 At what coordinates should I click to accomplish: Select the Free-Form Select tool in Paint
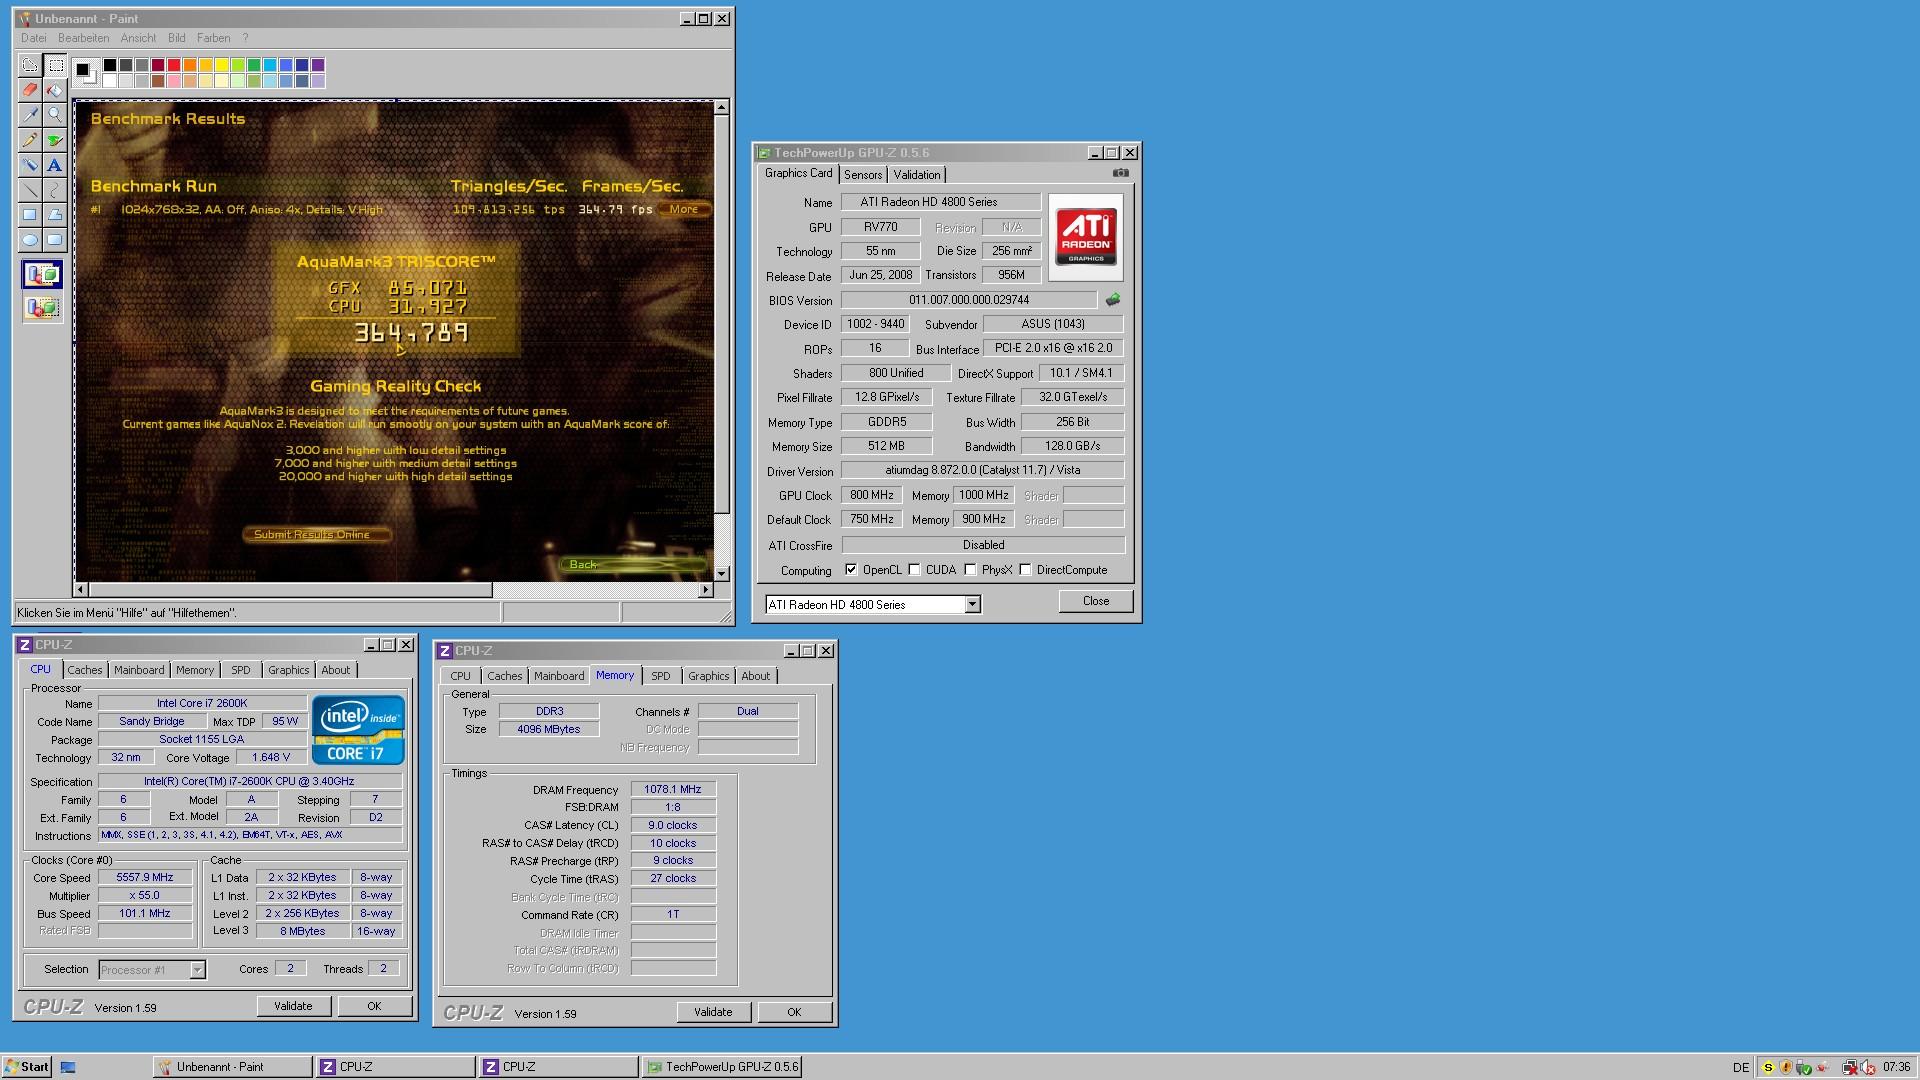(30, 65)
